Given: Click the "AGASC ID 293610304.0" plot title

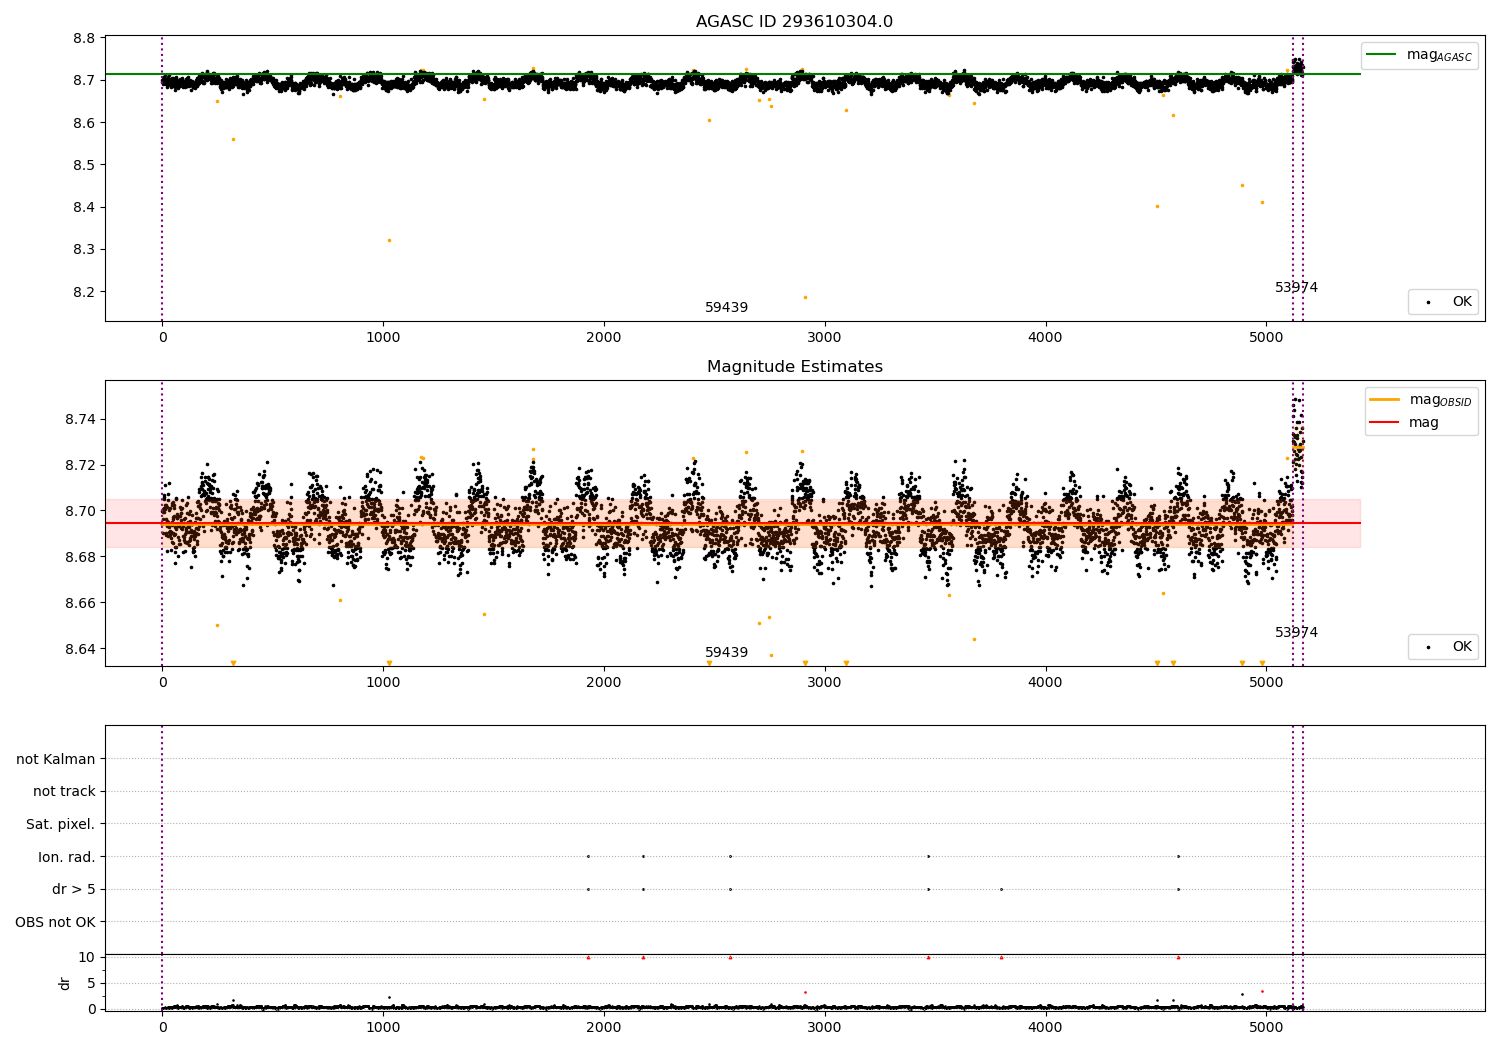Looking at the screenshot, I should pos(794,22).
